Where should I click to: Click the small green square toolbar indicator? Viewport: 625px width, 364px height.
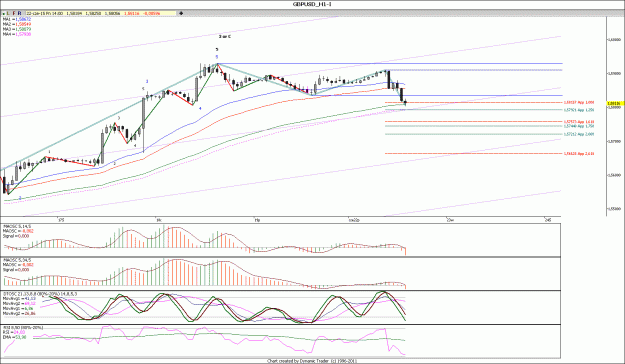pos(4,14)
